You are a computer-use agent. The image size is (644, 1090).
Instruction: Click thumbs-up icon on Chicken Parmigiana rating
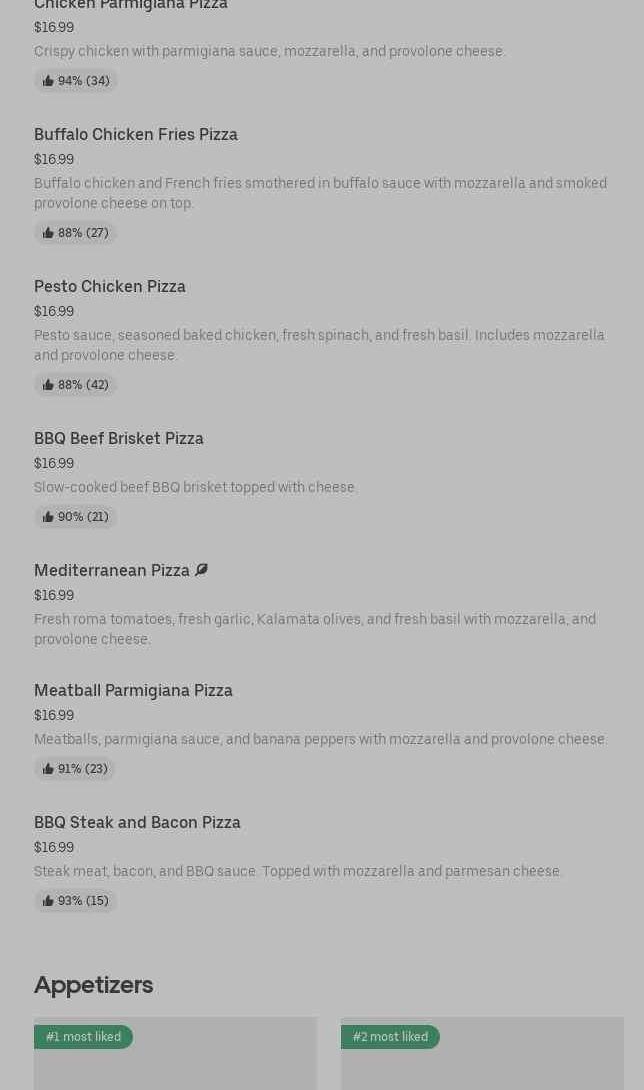click(x=48, y=81)
